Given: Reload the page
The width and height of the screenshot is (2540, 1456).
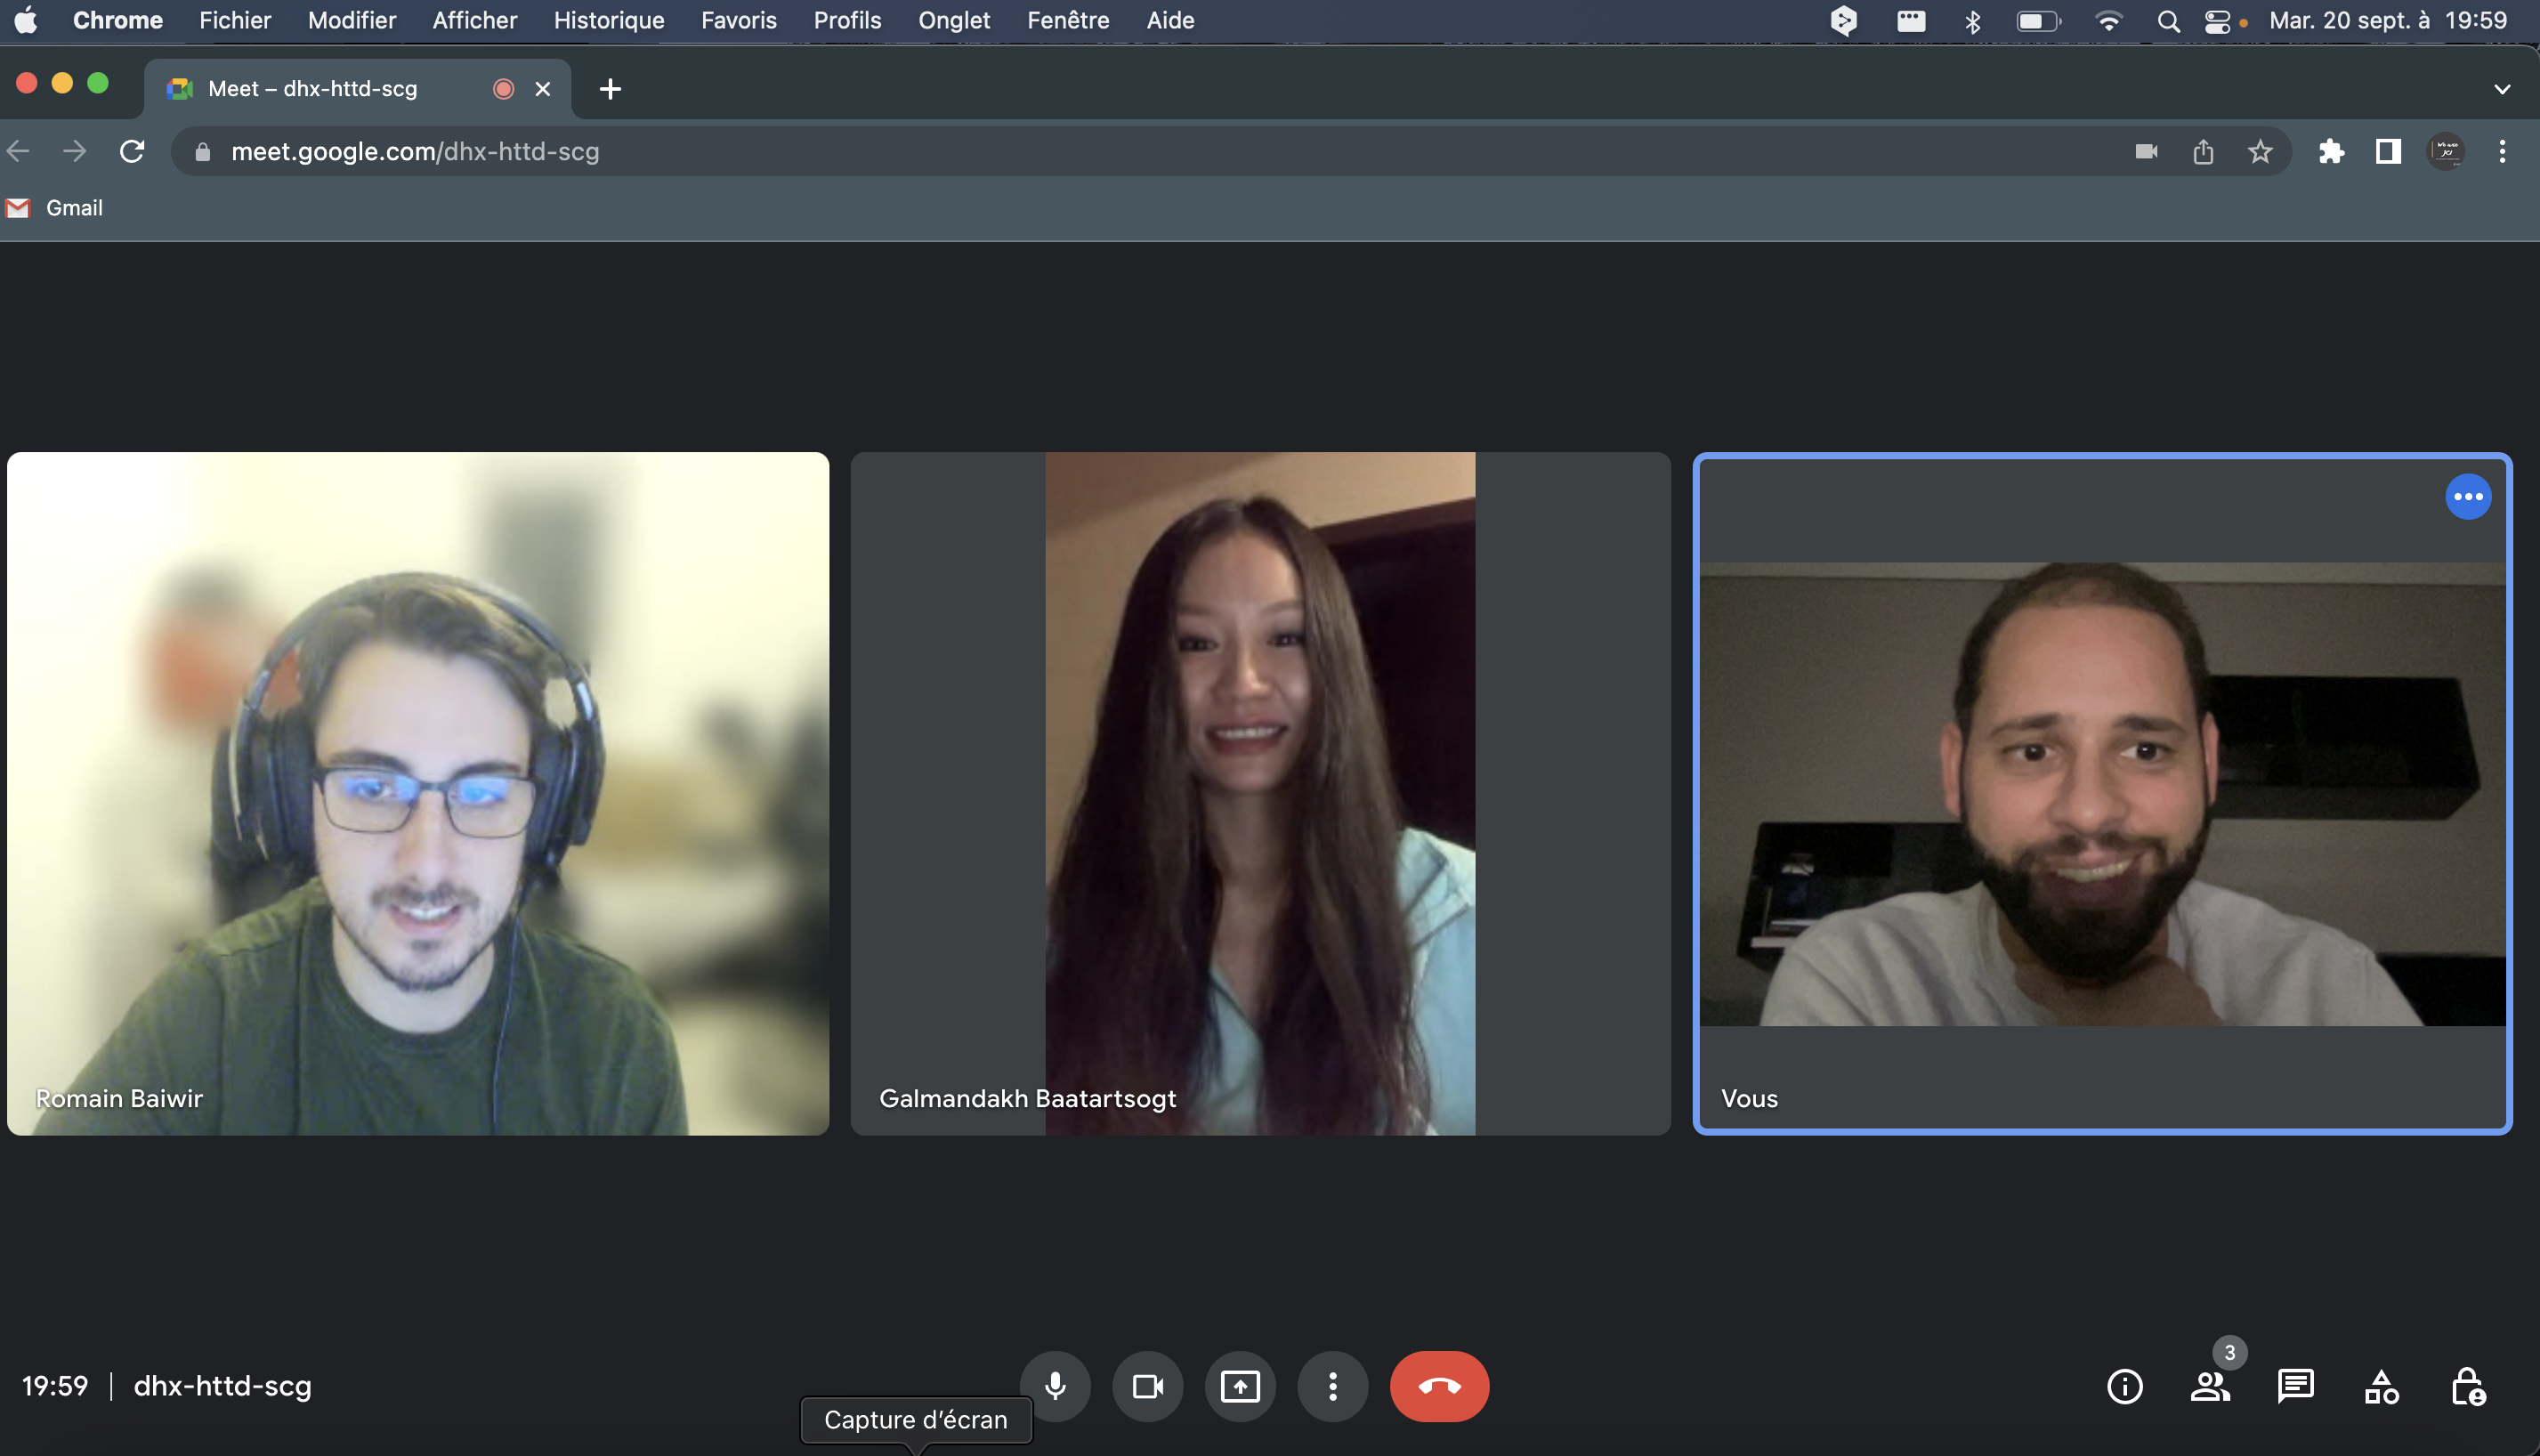Looking at the screenshot, I should (132, 151).
